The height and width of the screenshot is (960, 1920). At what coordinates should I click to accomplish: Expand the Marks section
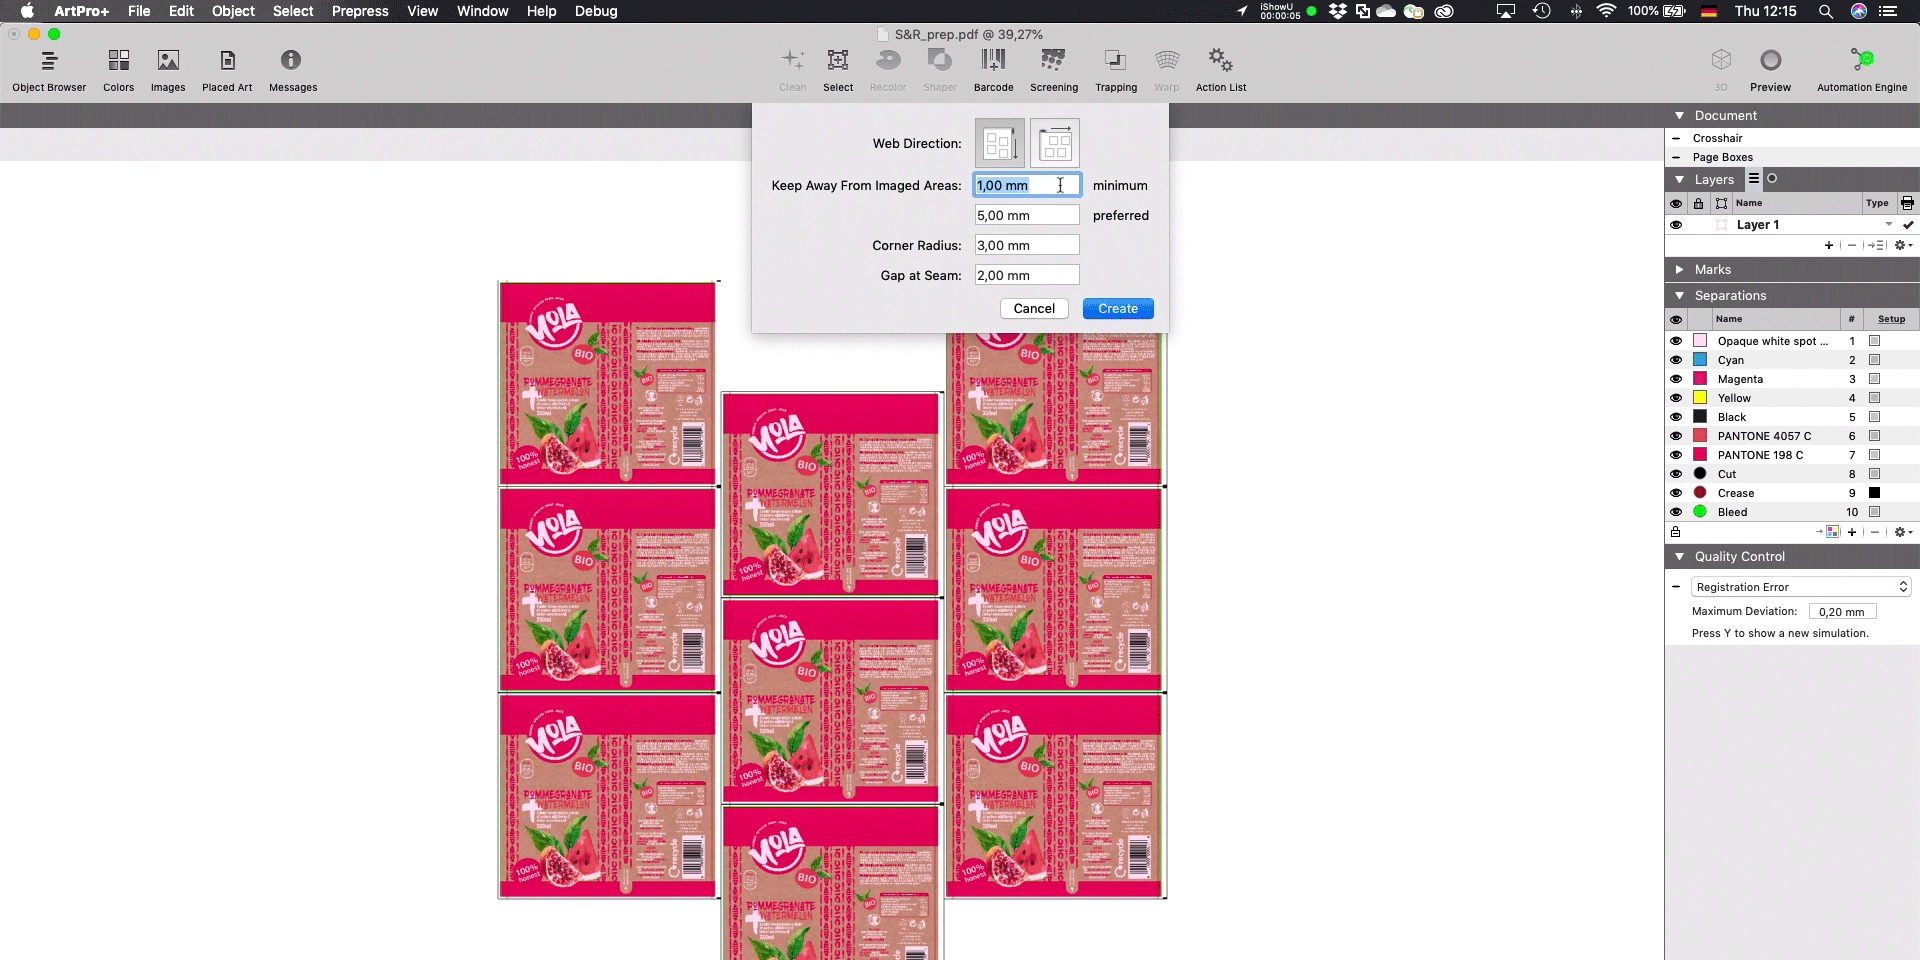pyautogui.click(x=1680, y=270)
